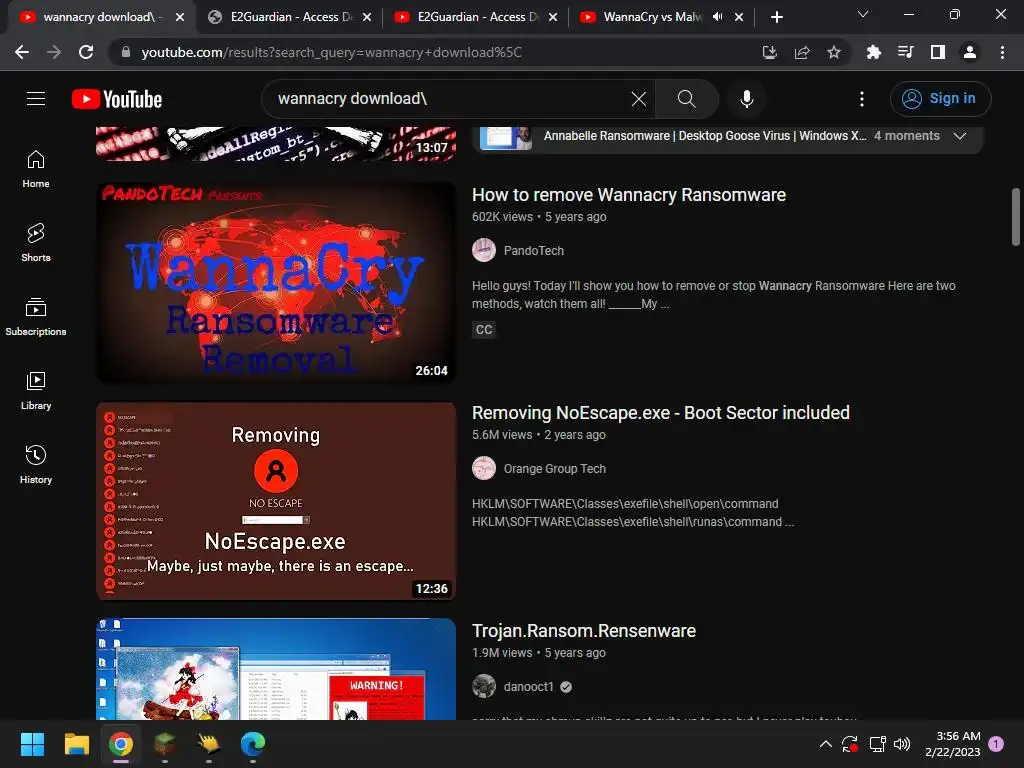
Task: Click the 13:07 video thumbnail at top
Action: [276, 143]
